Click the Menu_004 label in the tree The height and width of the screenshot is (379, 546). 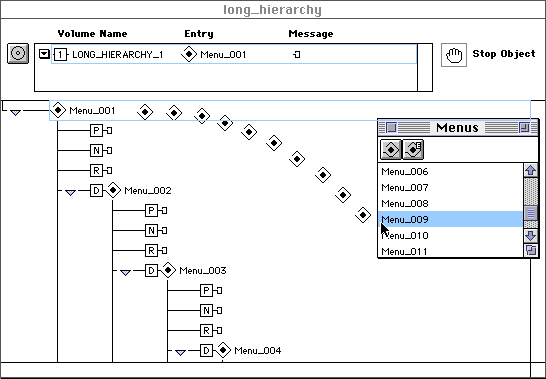click(x=258, y=350)
